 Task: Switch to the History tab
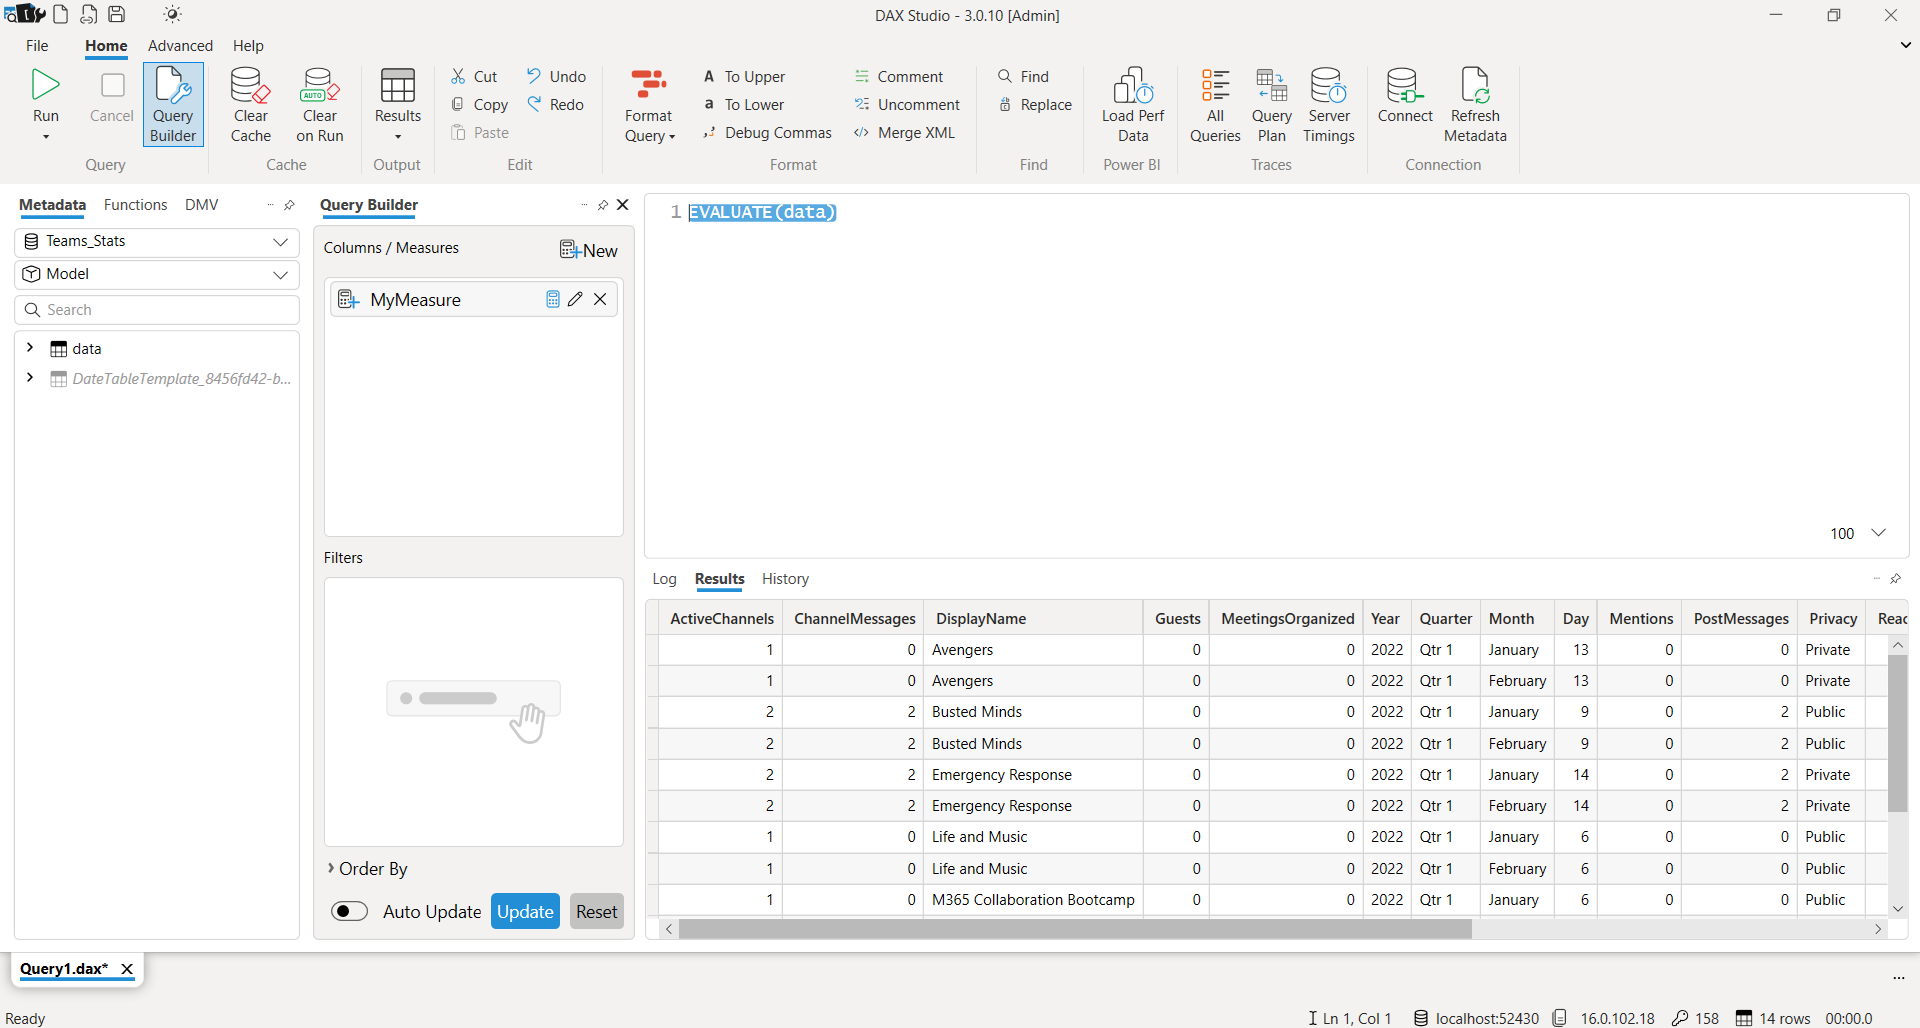pos(784,579)
